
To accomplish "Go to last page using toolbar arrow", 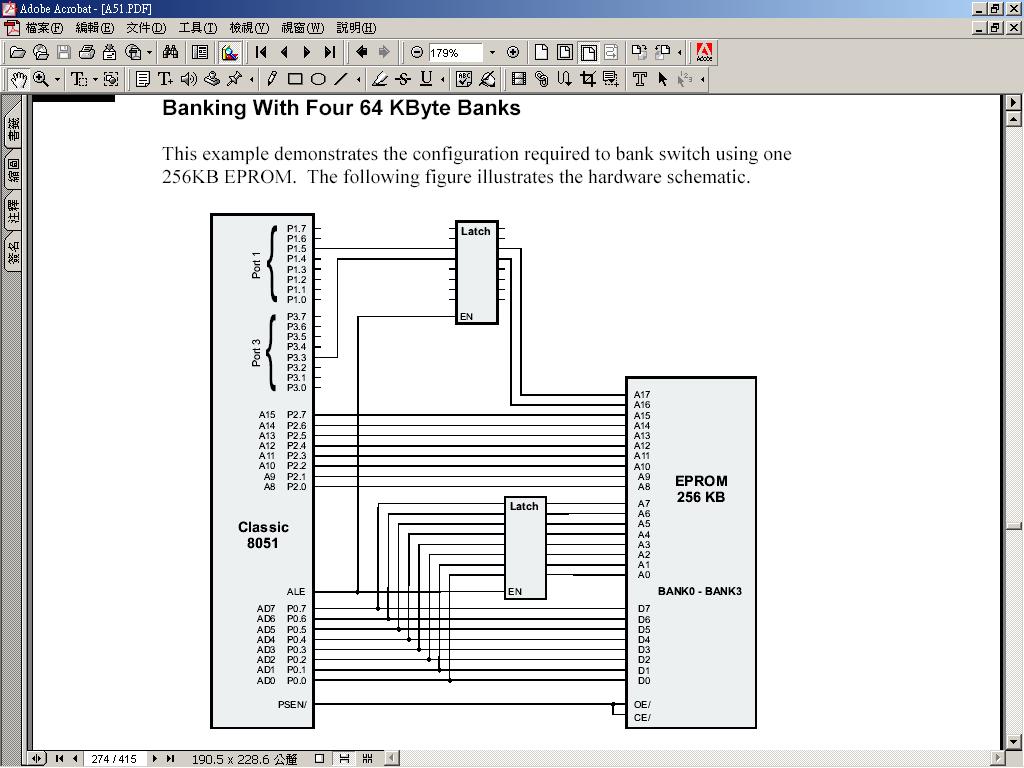I will pos(329,52).
